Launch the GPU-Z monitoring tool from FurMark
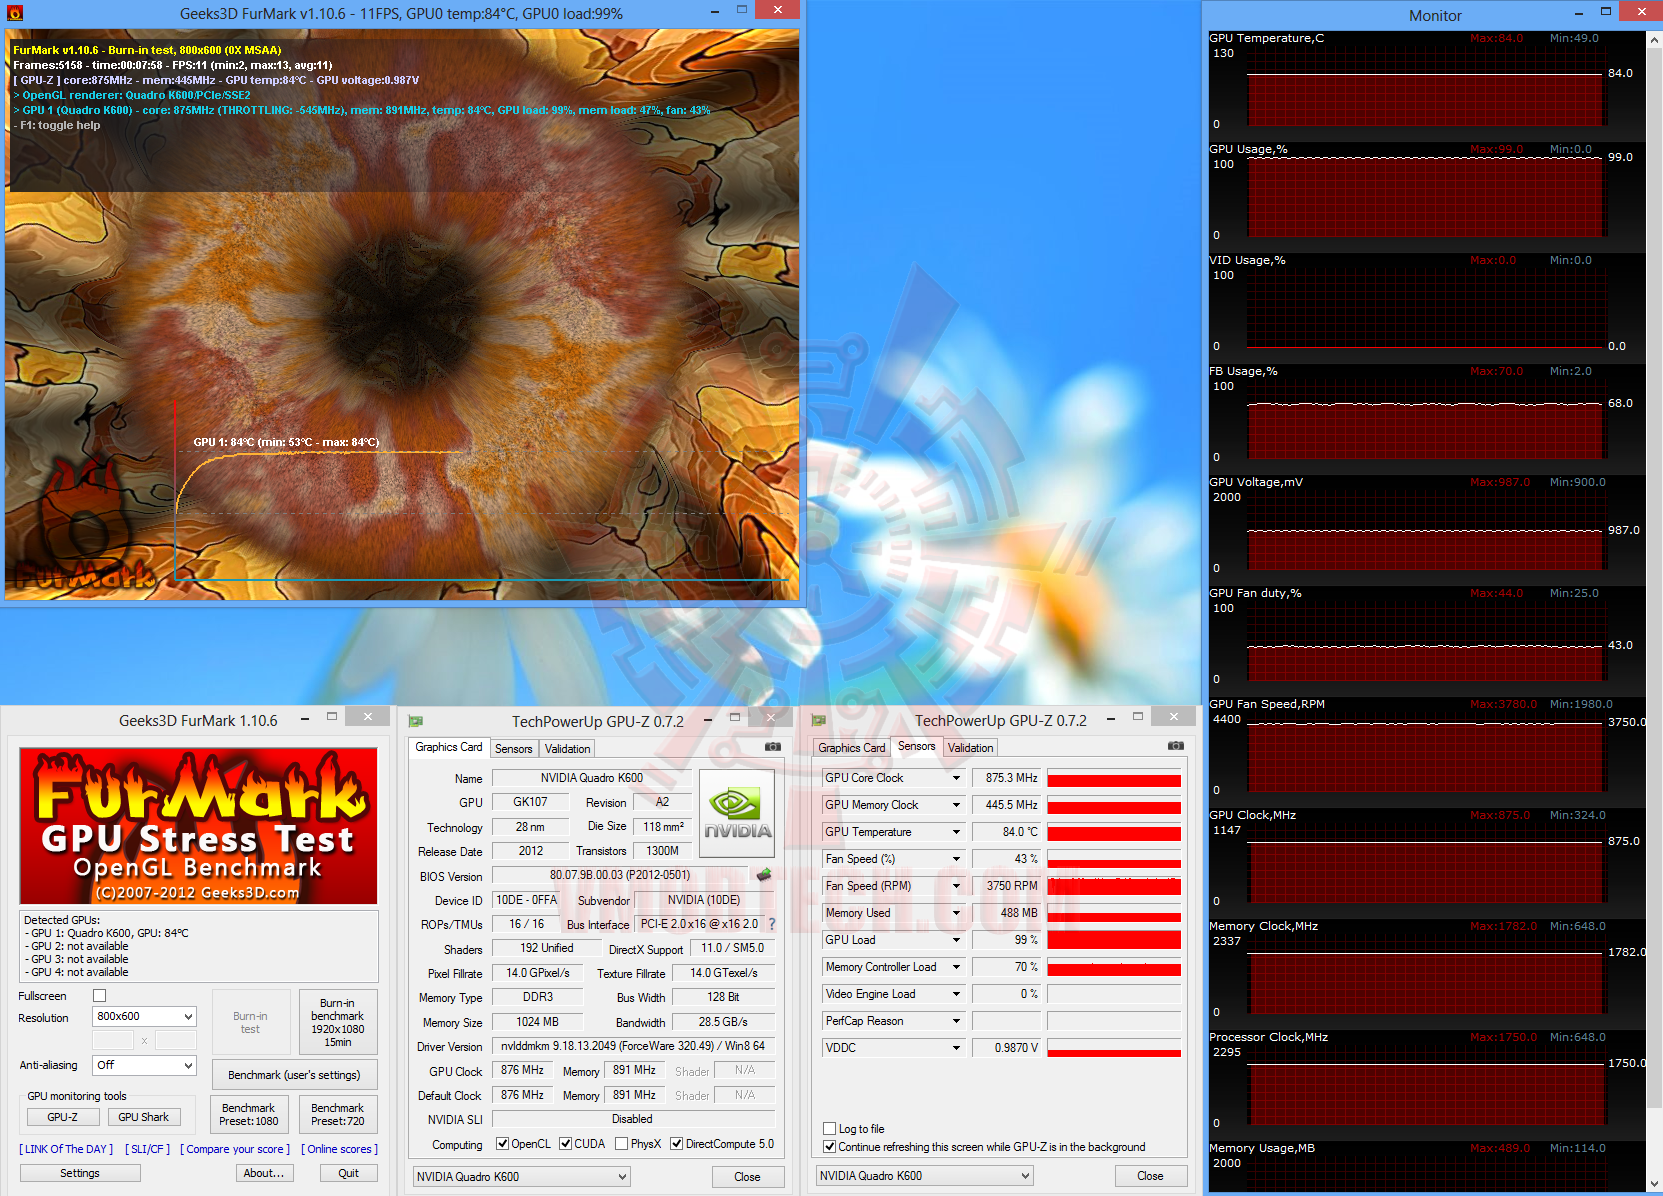This screenshot has width=1663, height=1196. [63, 1117]
